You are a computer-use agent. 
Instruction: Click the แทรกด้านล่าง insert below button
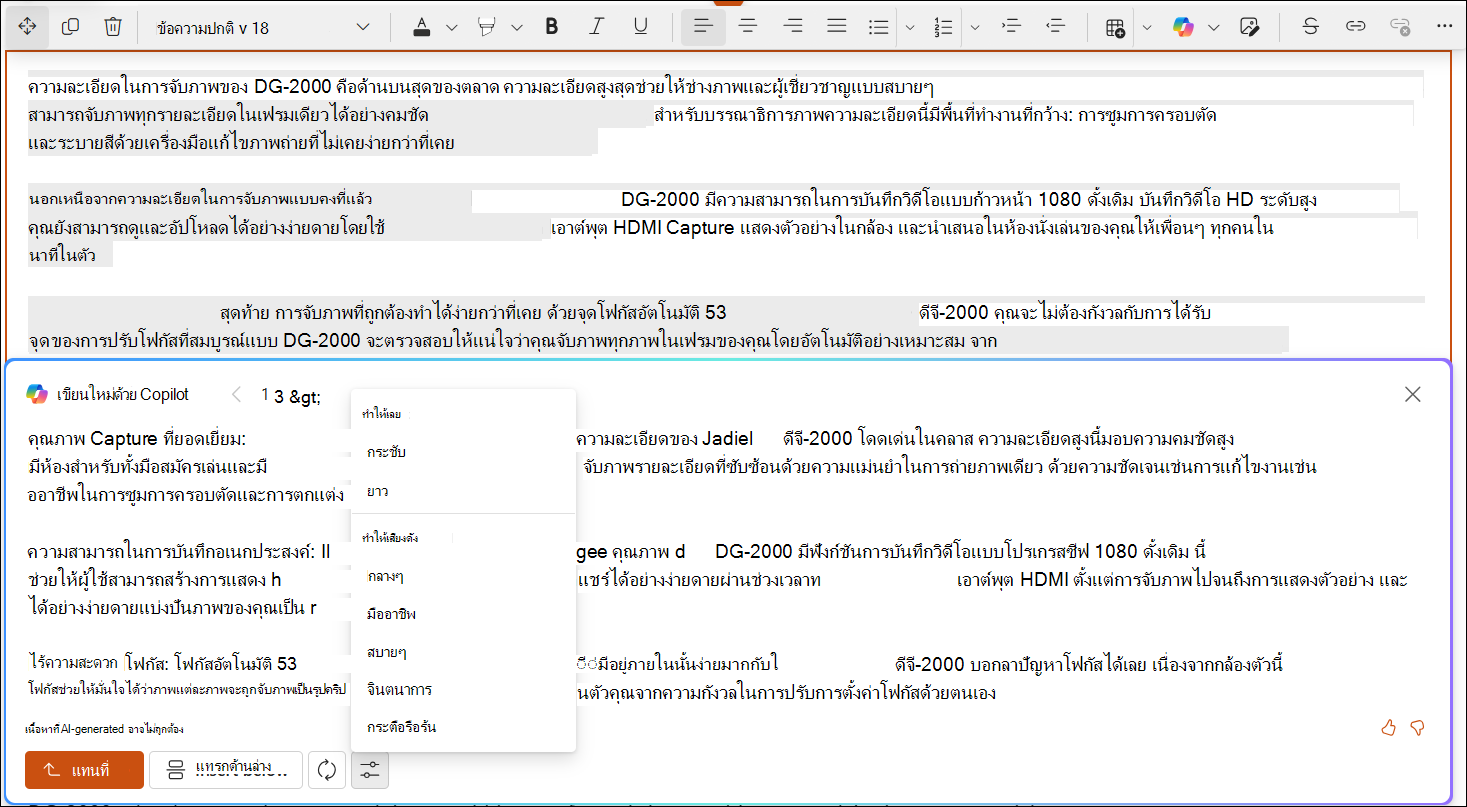click(226, 770)
